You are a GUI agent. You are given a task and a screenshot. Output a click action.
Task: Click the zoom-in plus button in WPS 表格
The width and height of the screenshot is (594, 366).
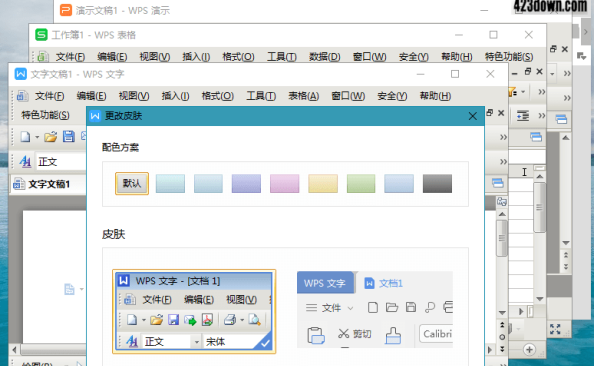pyautogui.click(x=529, y=349)
